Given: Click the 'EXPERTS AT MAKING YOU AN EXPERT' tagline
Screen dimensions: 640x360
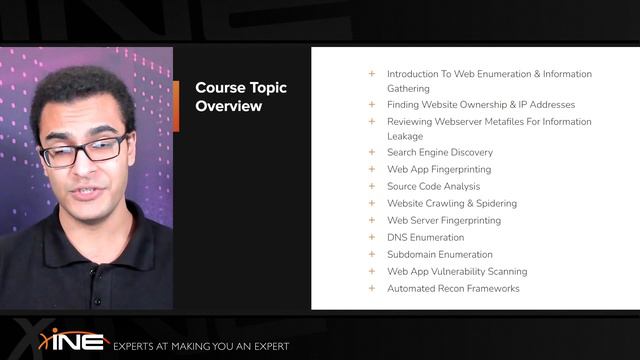Looking at the screenshot, I should pos(201,347).
